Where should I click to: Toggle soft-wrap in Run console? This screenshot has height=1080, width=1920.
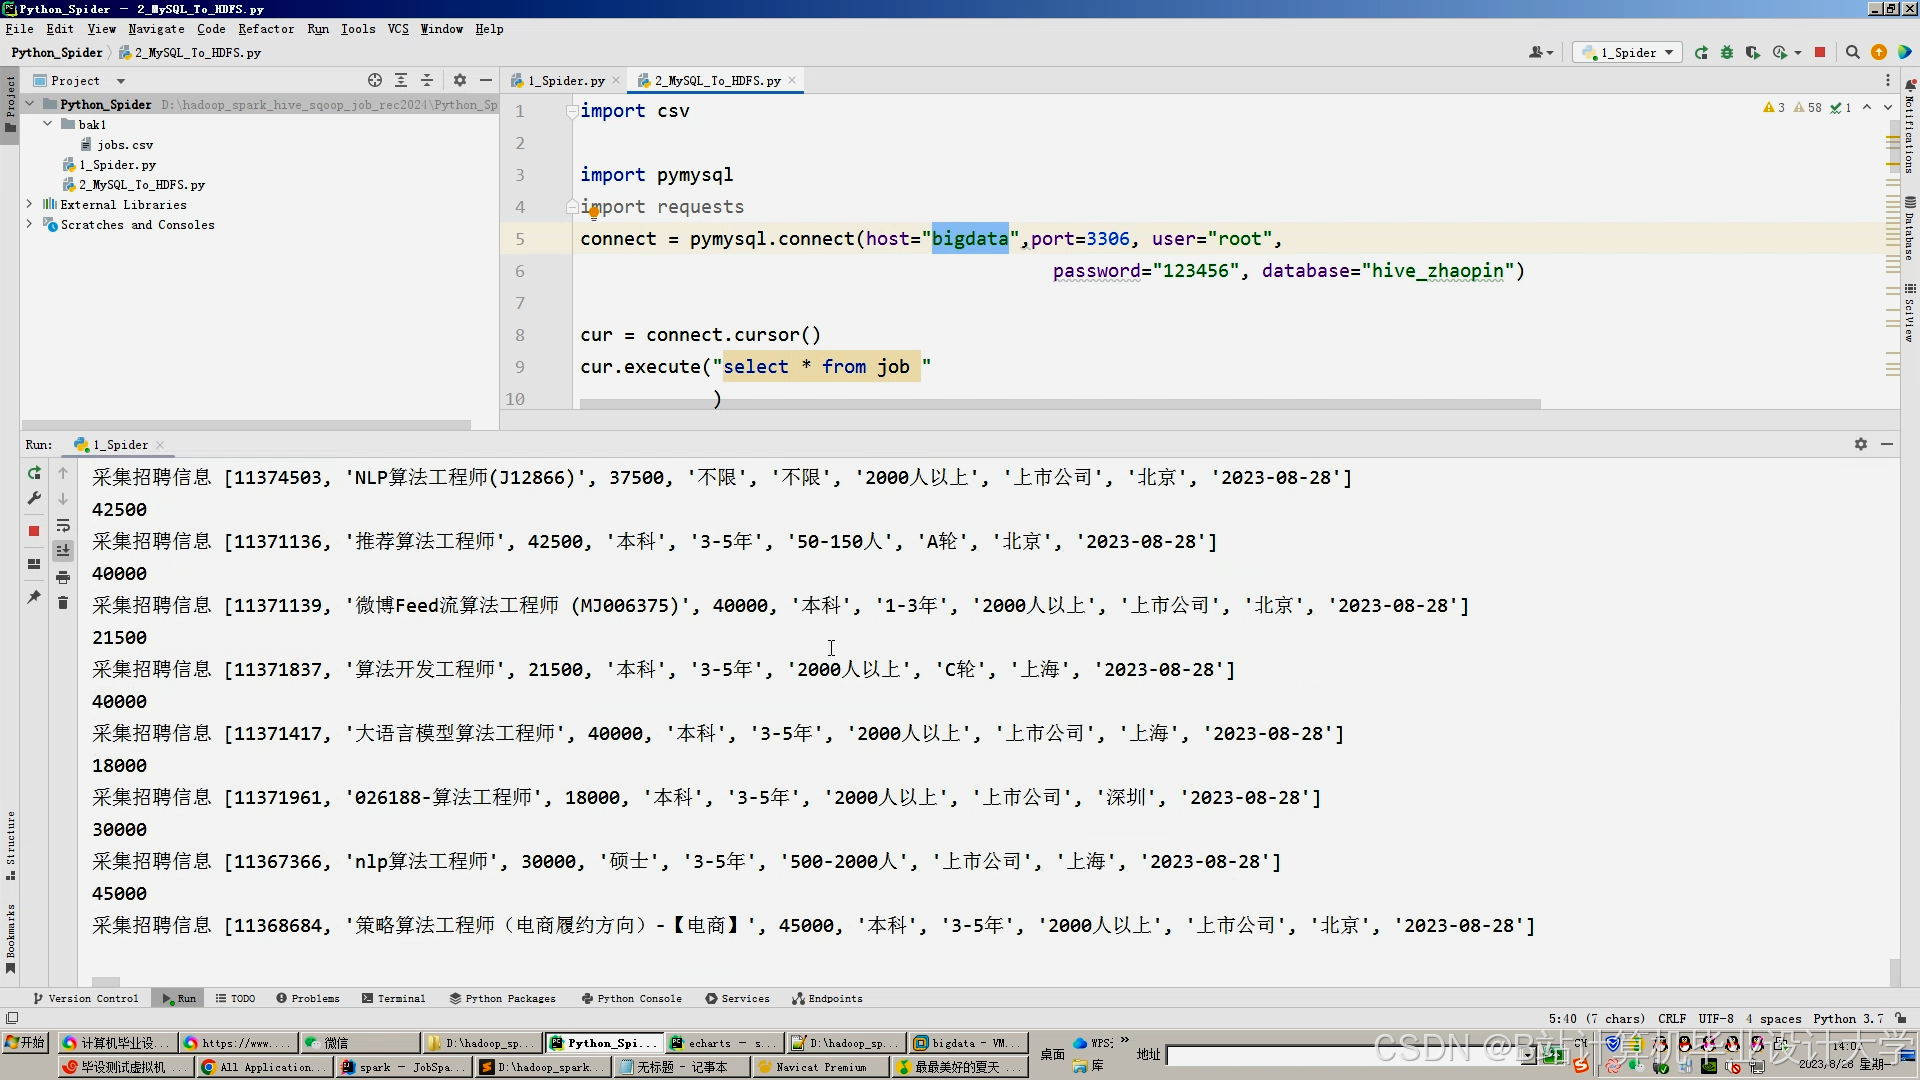tap(63, 525)
